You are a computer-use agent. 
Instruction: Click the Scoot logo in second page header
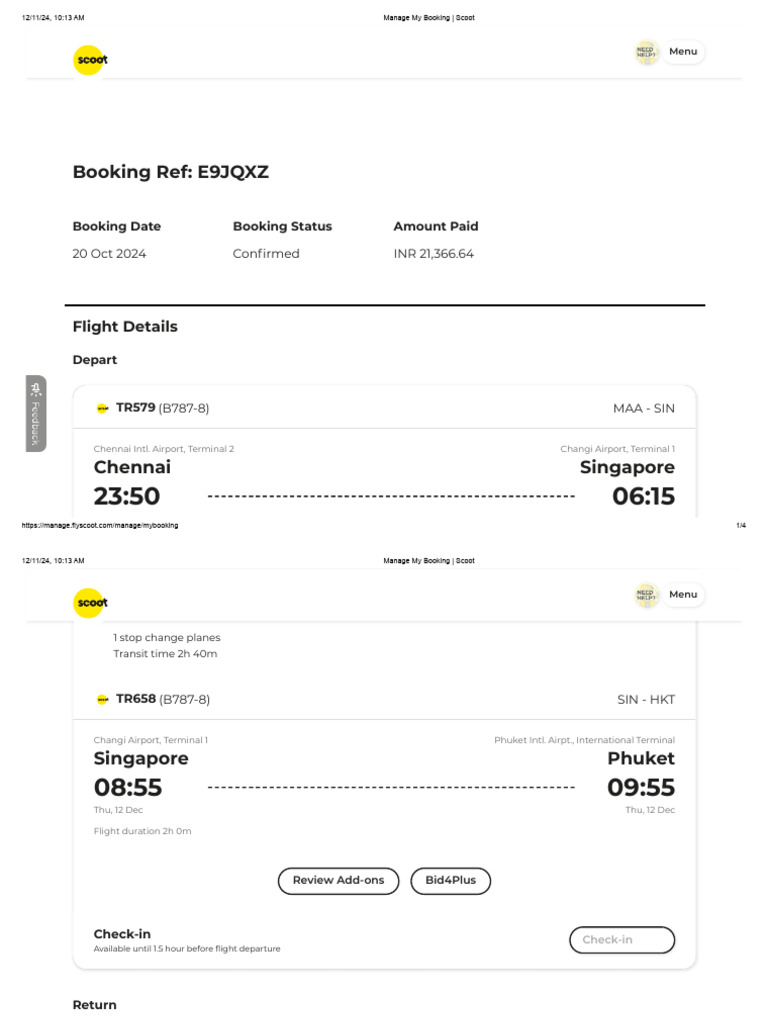pyautogui.click(x=90, y=603)
